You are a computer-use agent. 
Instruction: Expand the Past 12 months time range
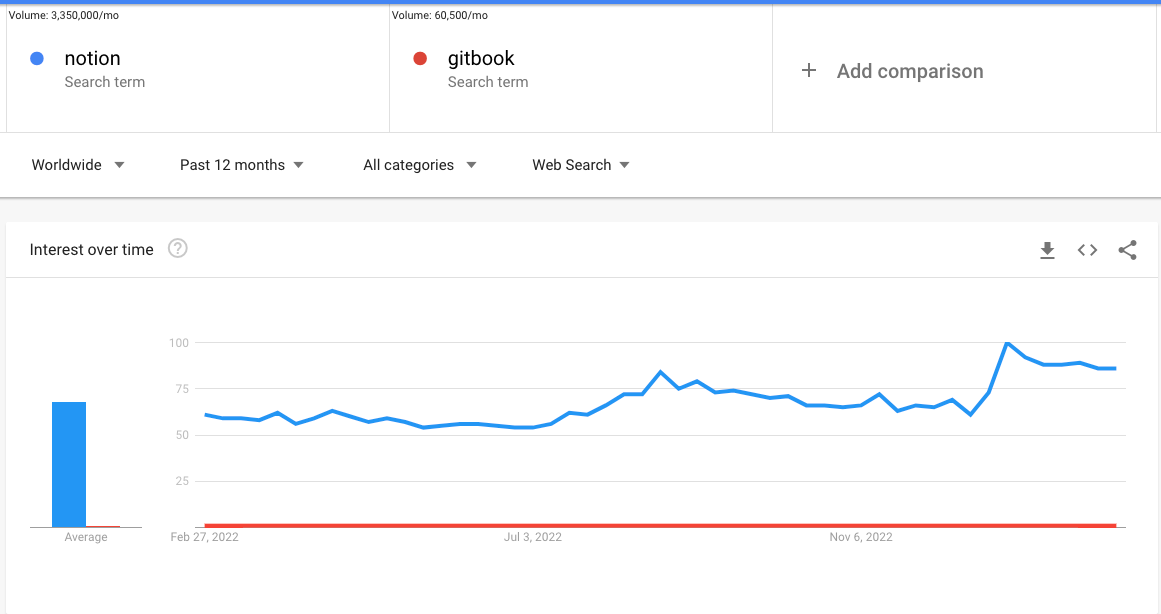tap(241, 165)
